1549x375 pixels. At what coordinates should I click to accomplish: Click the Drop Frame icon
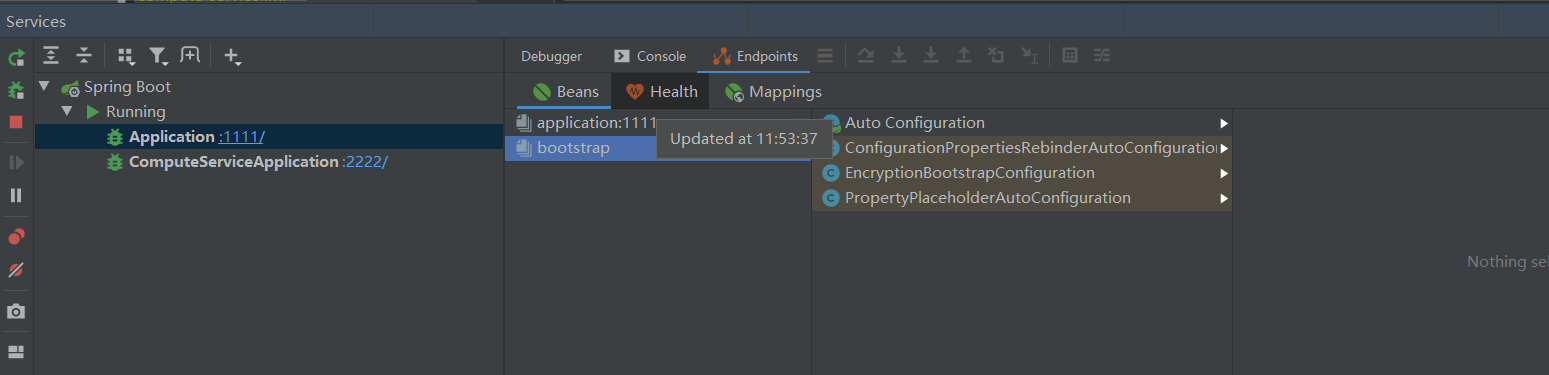point(996,56)
